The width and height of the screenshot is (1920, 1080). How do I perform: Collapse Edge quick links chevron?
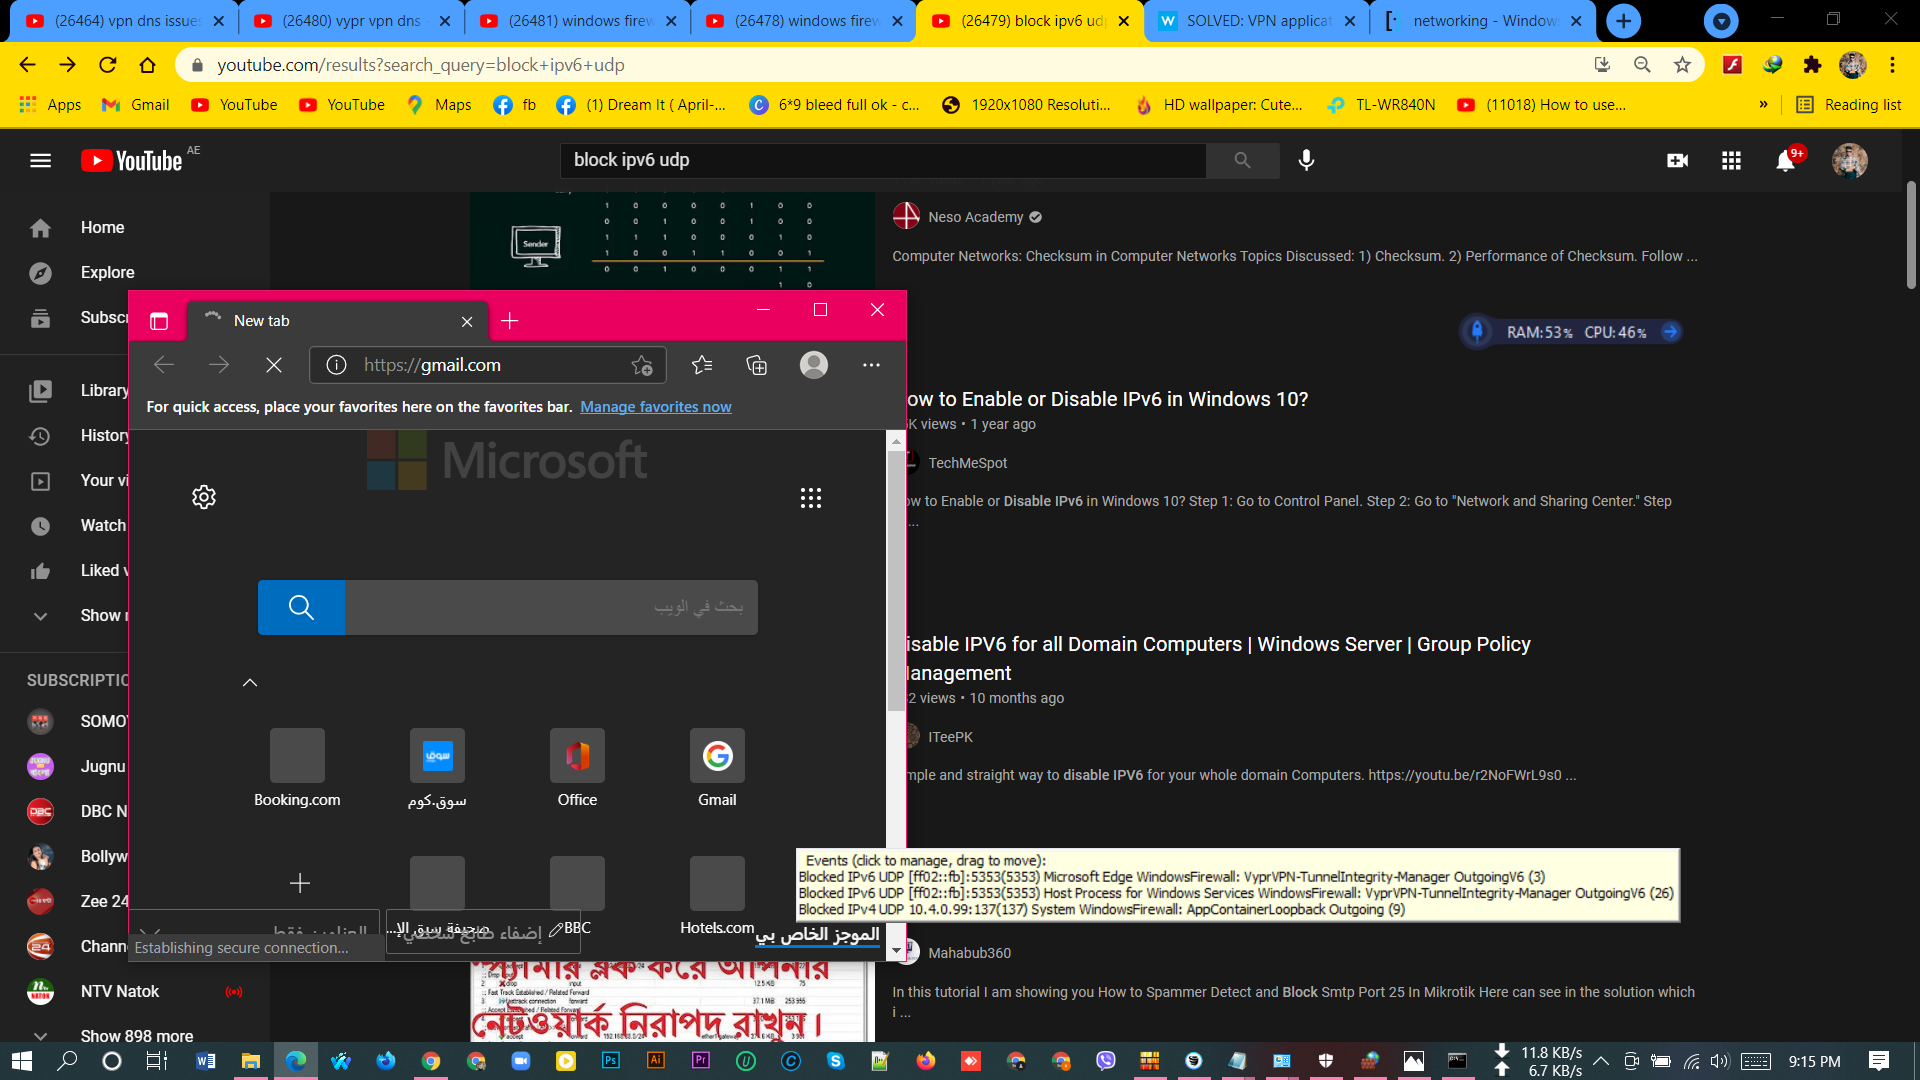click(250, 683)
